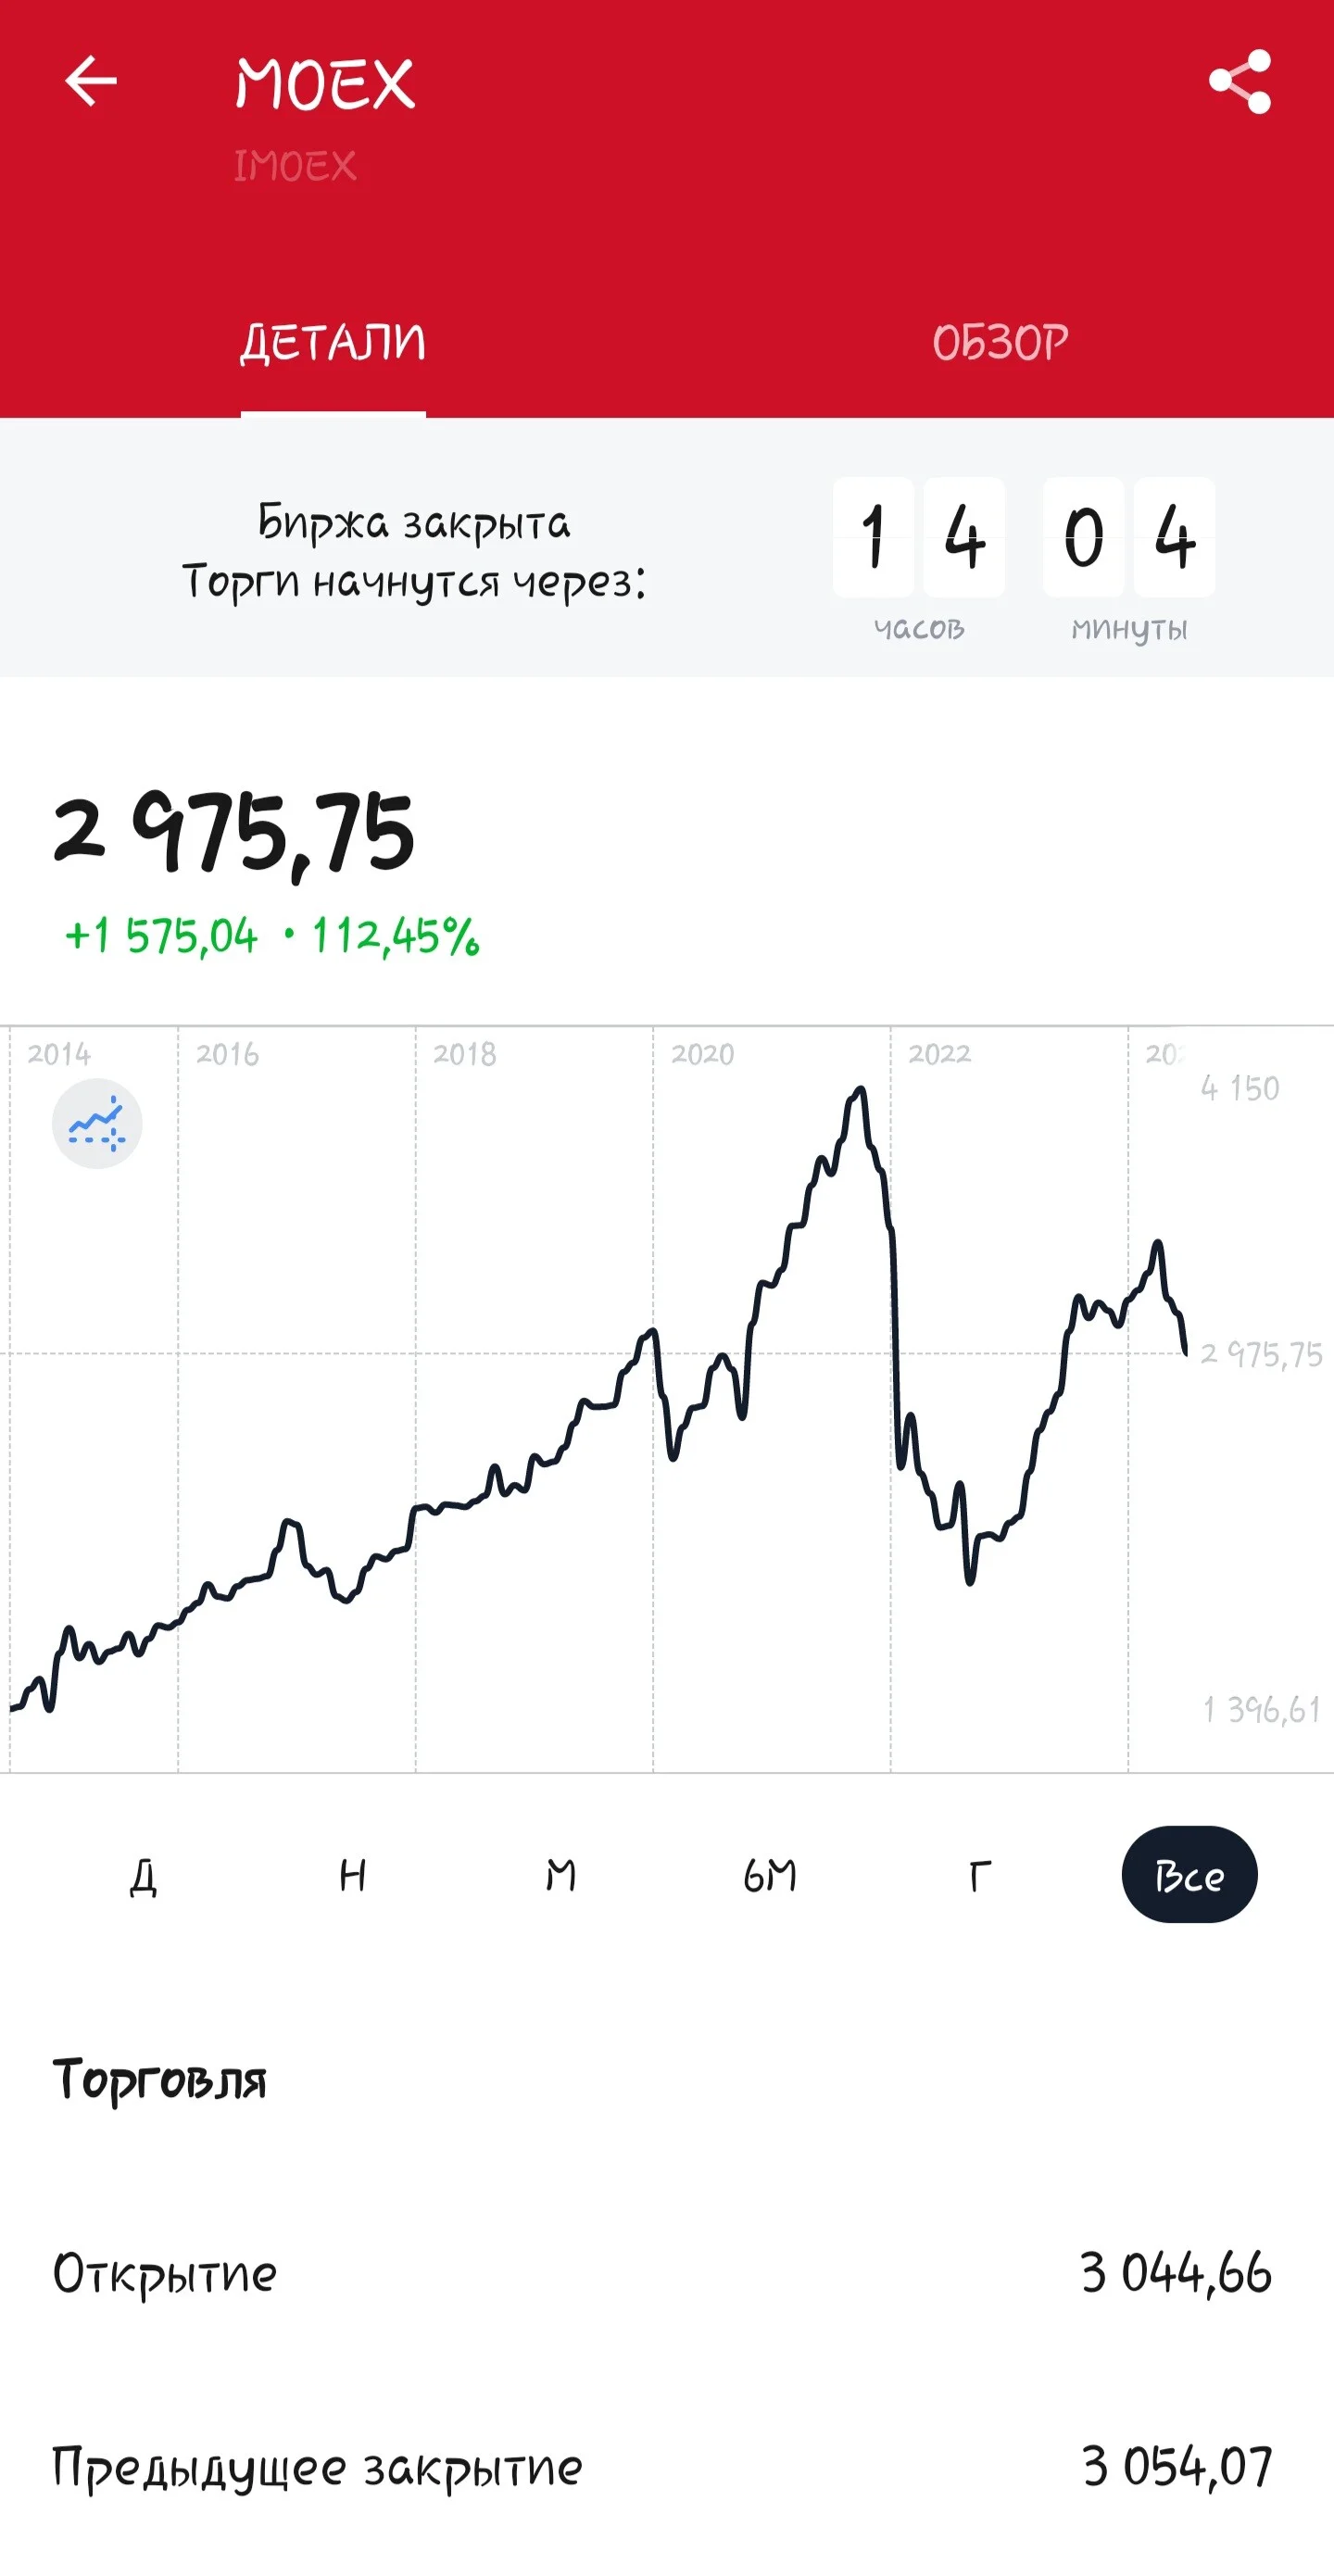
Task: Open the share icon
Action: (1240, 81)
